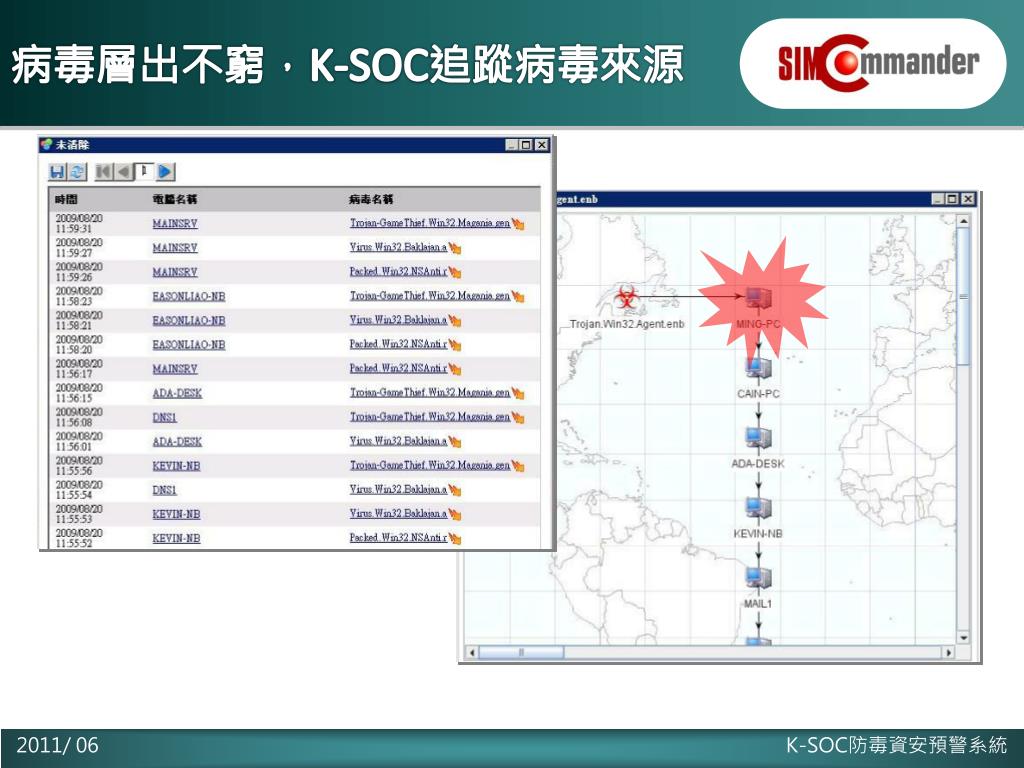Screen dimensions: 1024x768
Task: Click the red biohazard virus icon on map
Action: [626, 298]
